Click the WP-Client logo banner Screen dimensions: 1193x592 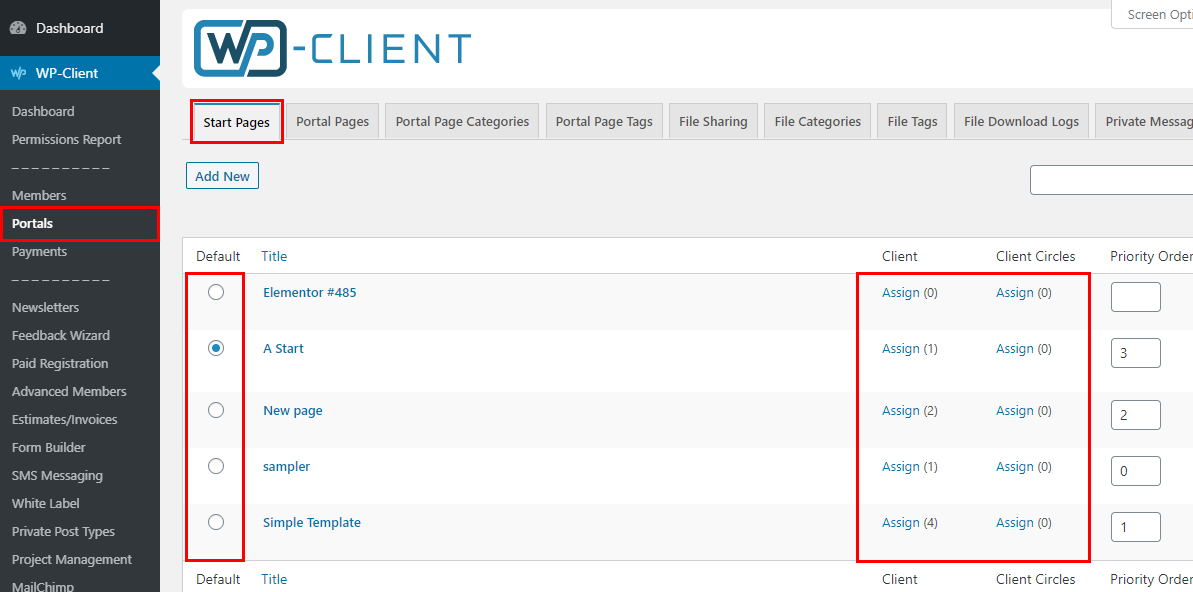[x=332, y=48]
